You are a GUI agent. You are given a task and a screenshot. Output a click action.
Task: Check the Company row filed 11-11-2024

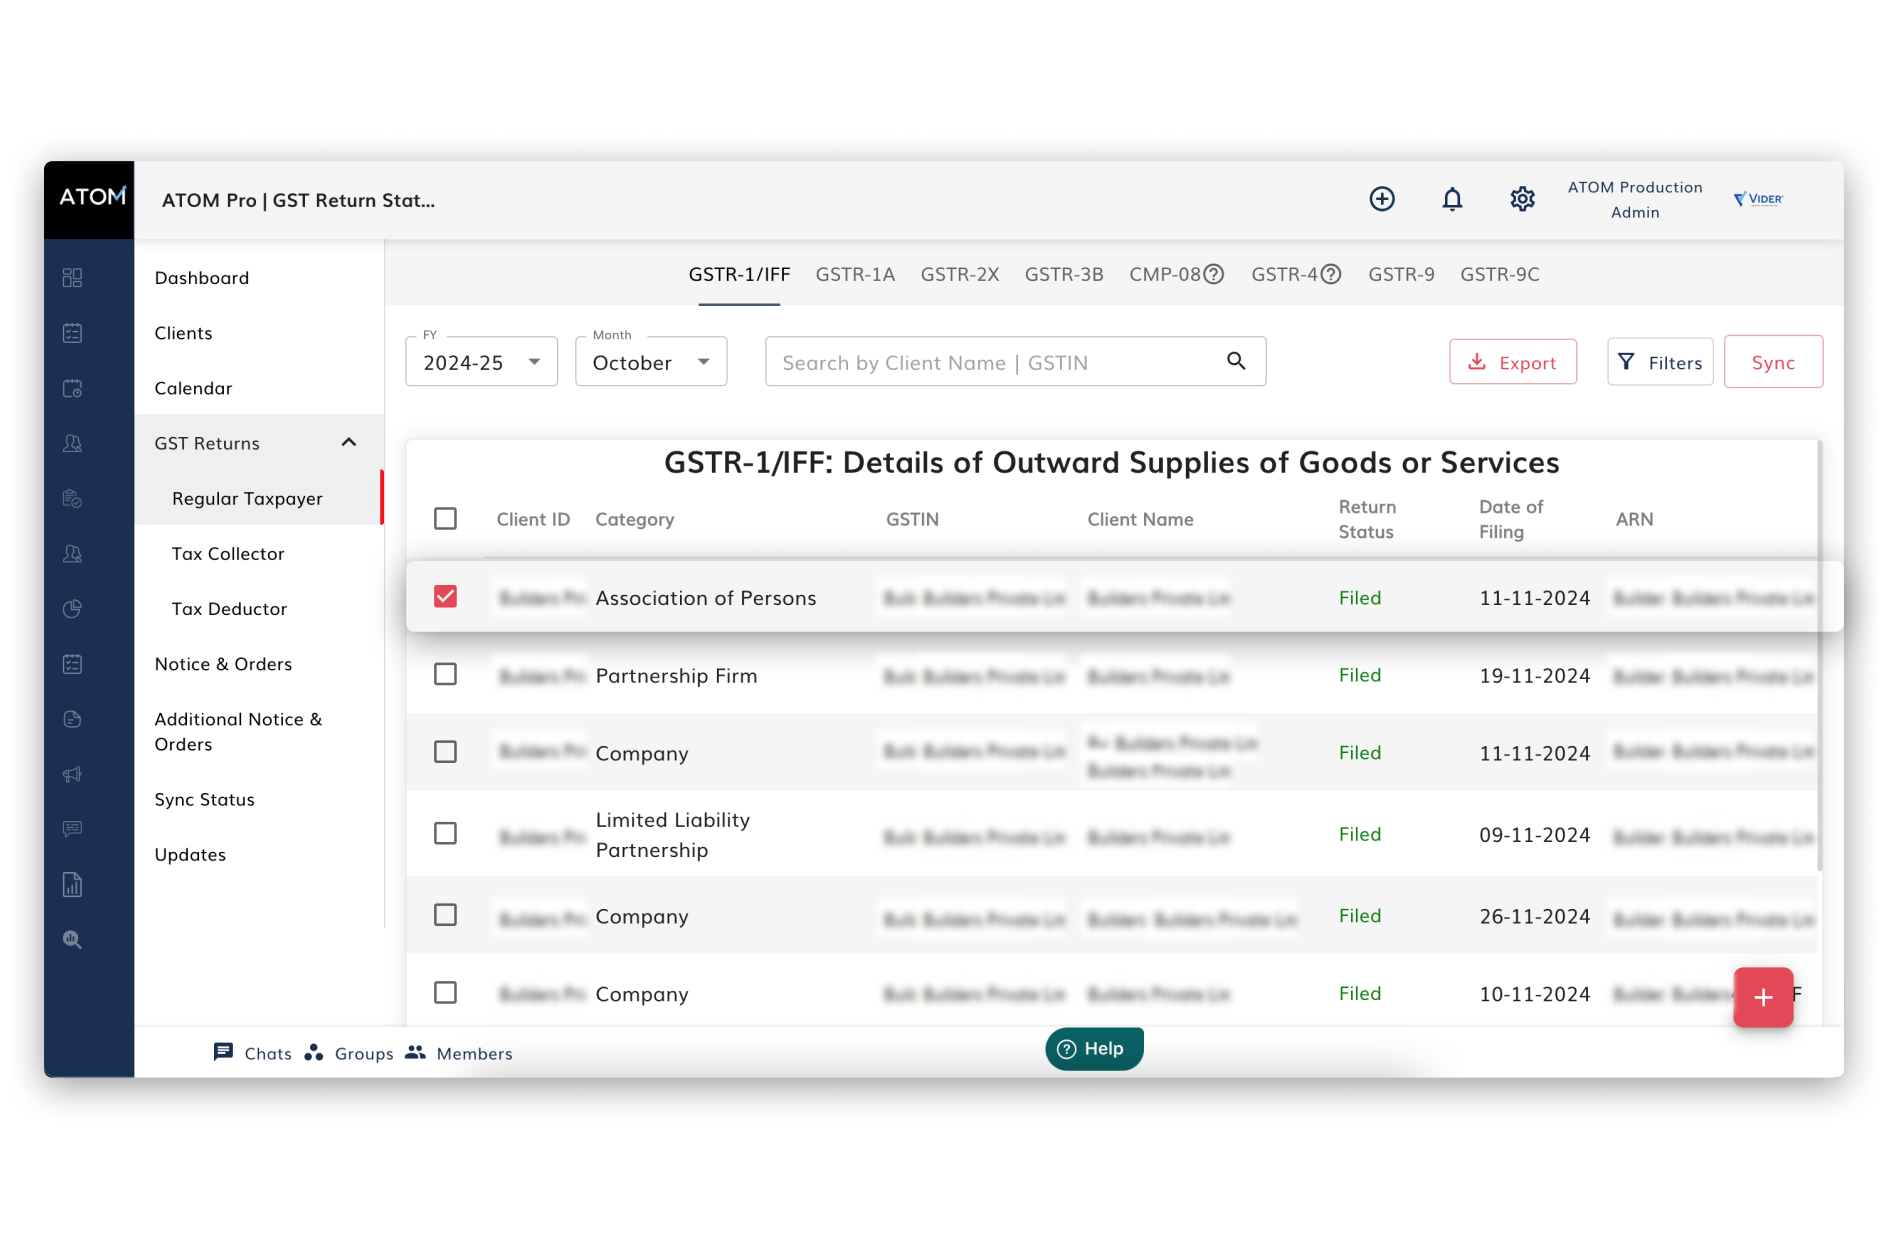(445, 751)
